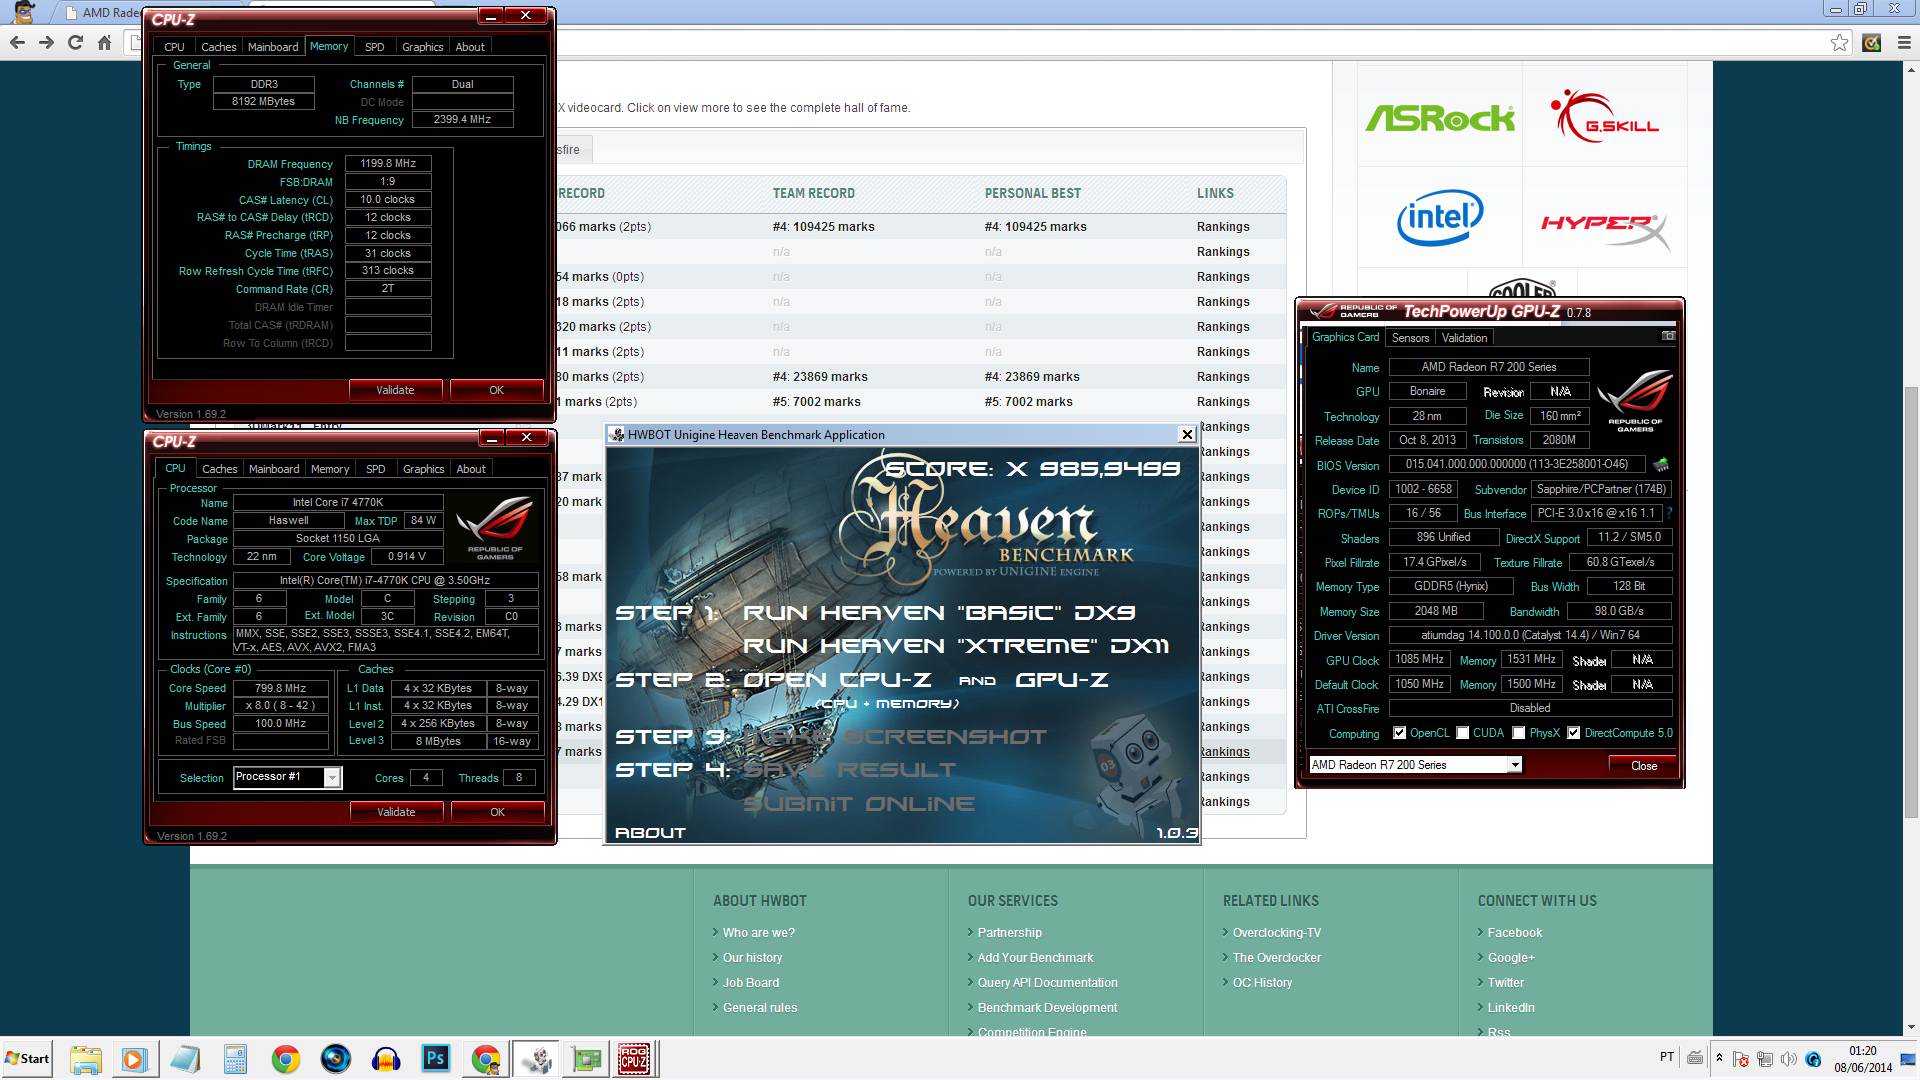Open the first Chrome icon in the taskbar
Viewport: 1920px width, 1080px height.
click(285, 1059)
